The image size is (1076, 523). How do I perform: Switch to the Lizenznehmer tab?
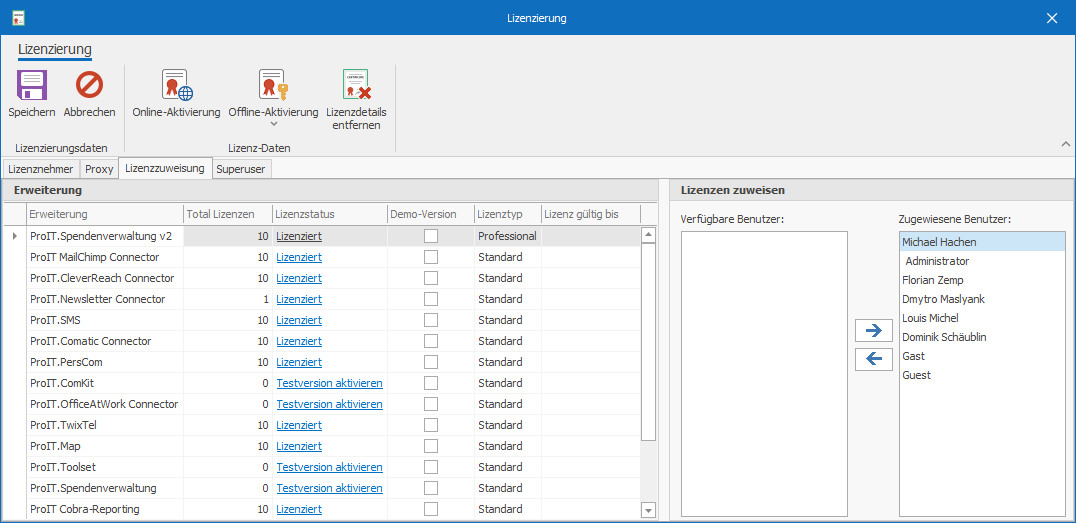tap(40, 169)
